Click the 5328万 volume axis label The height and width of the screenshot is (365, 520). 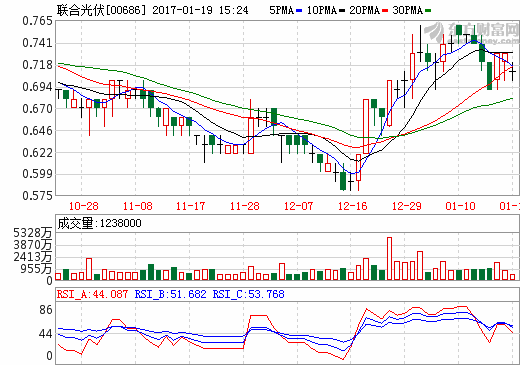[x=33, y=233]
